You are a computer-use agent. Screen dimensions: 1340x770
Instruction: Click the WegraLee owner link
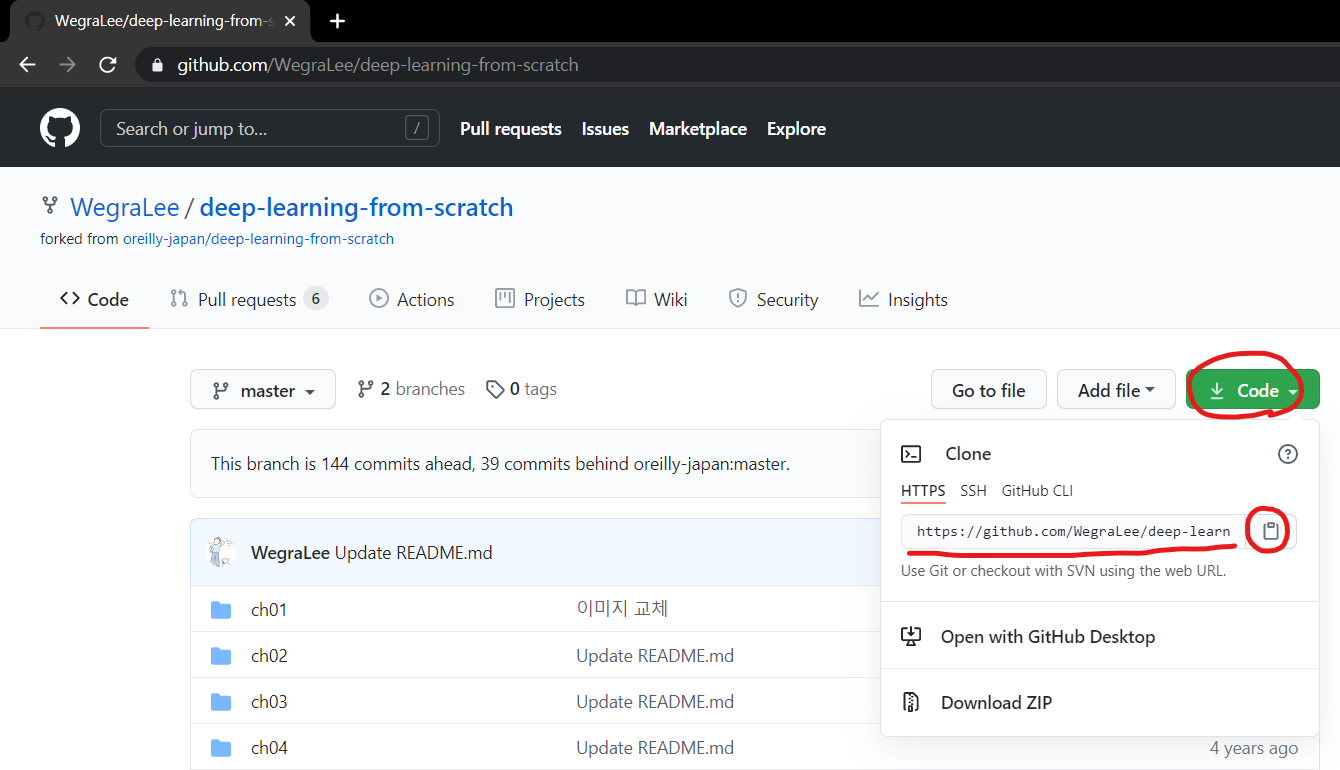coord(125,208)
